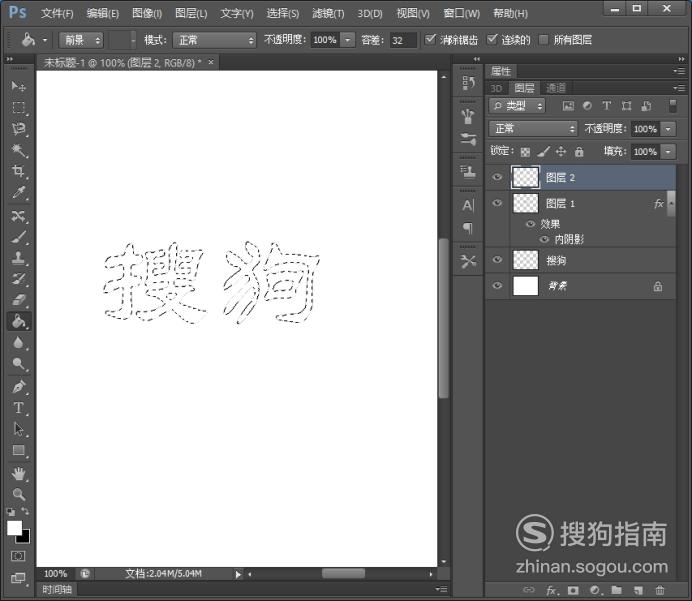
Task: Select the Clone Stamp tool
Action: coord(18,258)
